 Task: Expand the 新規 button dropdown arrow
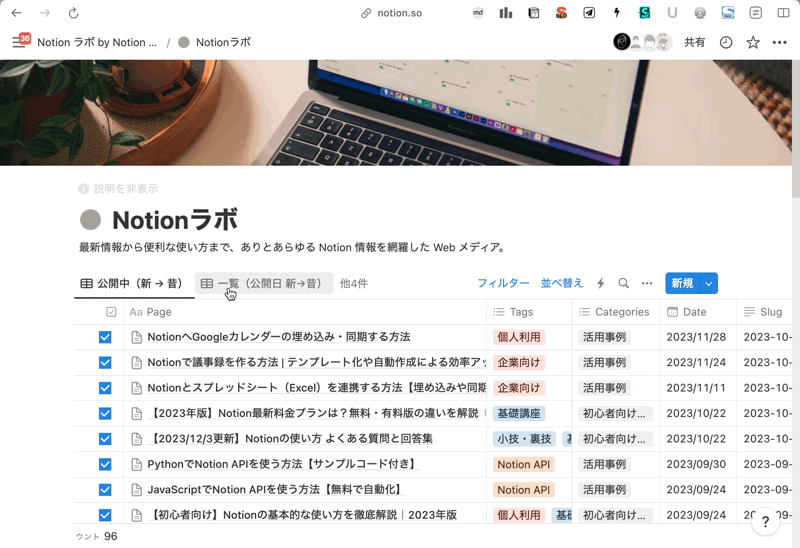[x=709, y=283]
